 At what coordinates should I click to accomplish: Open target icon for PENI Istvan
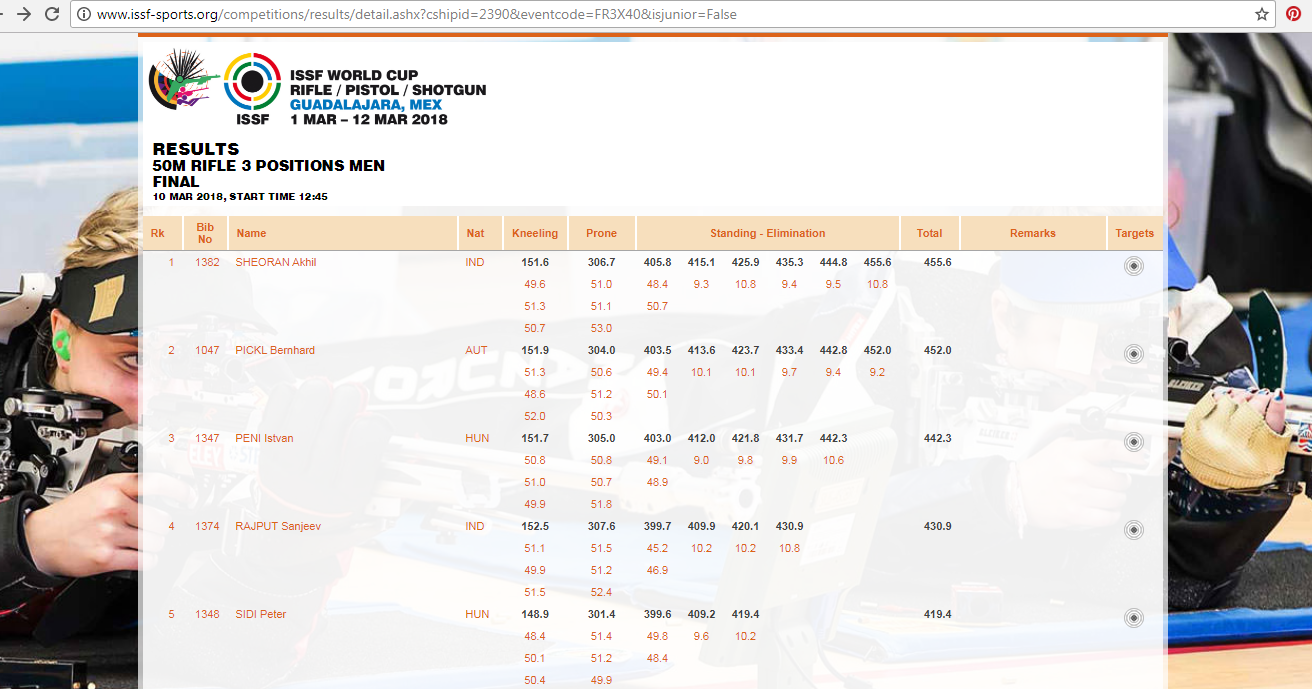(x=1133, y=442)
